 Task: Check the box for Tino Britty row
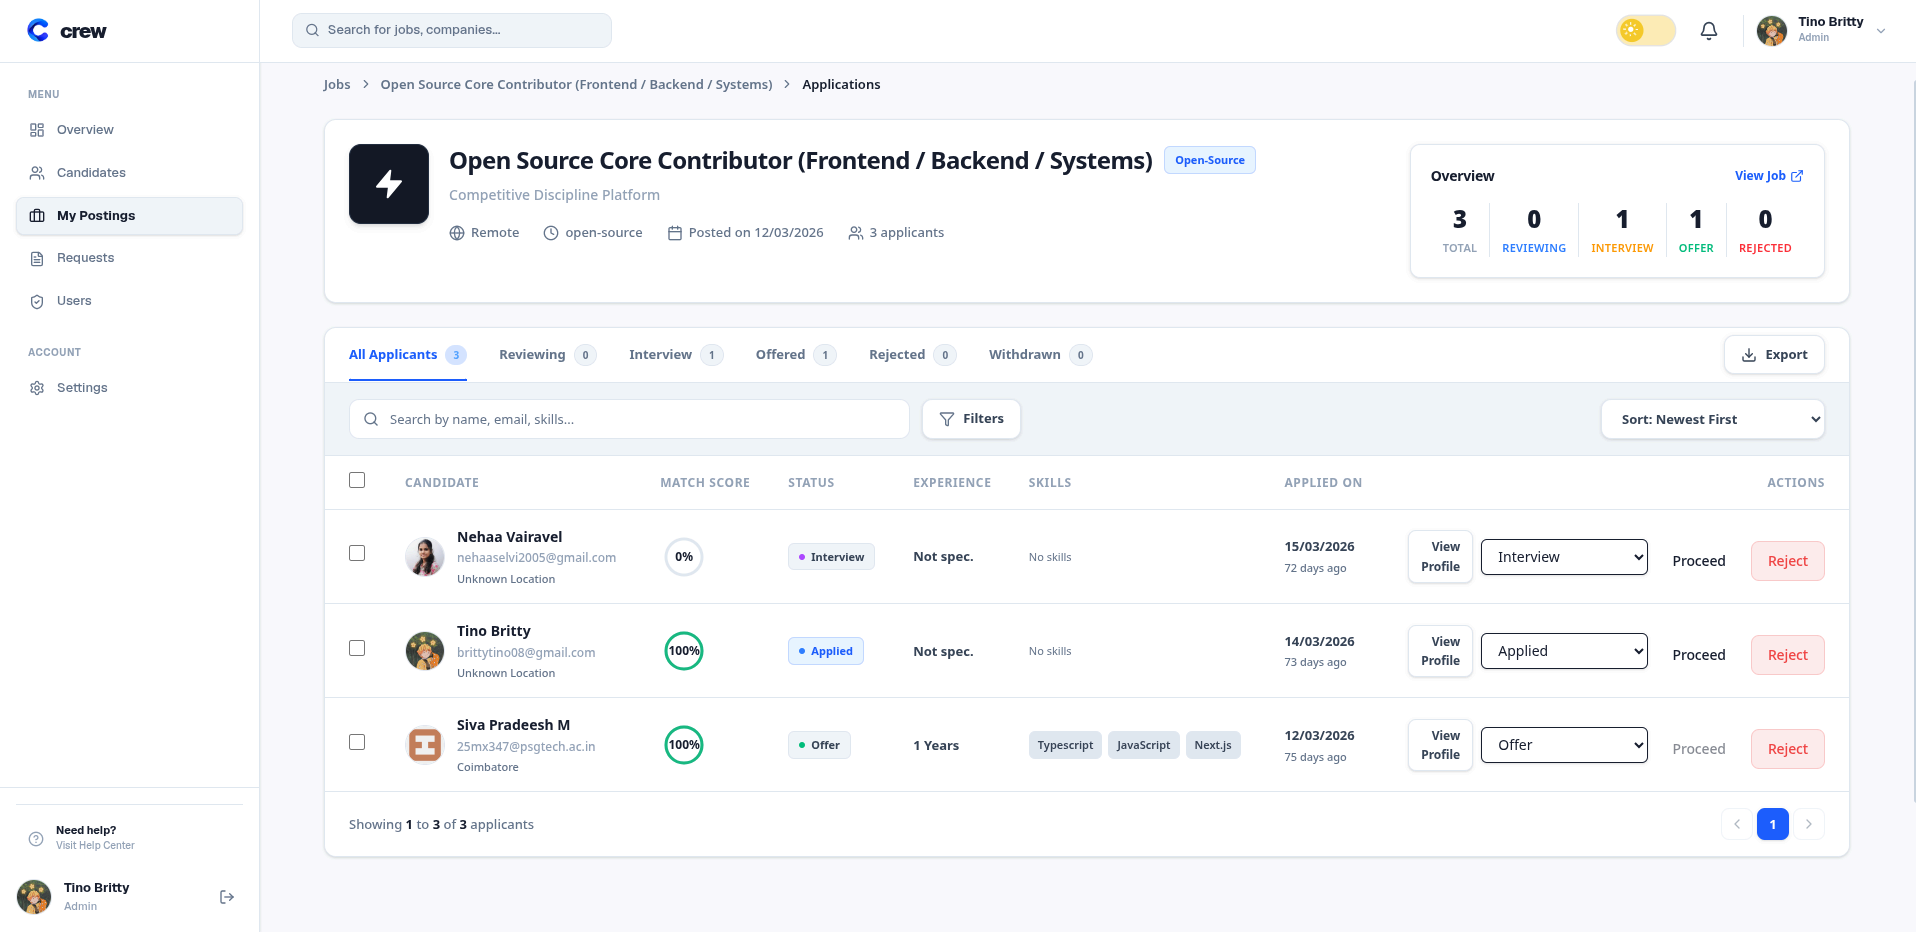357,648
